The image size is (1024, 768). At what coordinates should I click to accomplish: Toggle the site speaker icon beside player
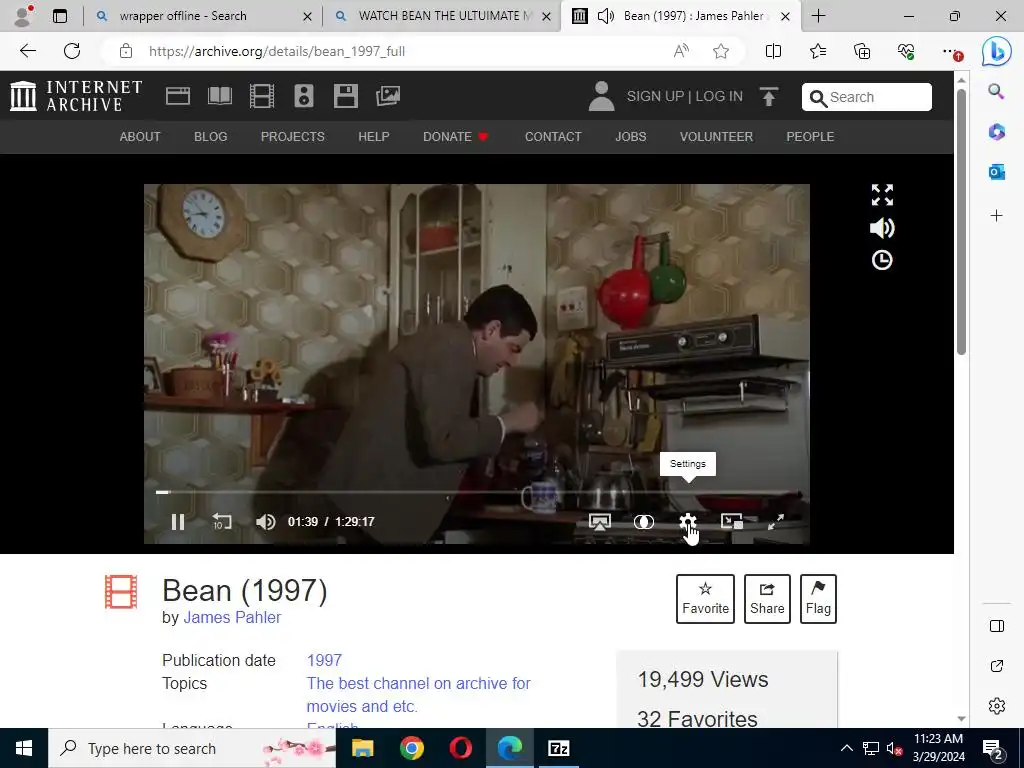click(882, 228)
